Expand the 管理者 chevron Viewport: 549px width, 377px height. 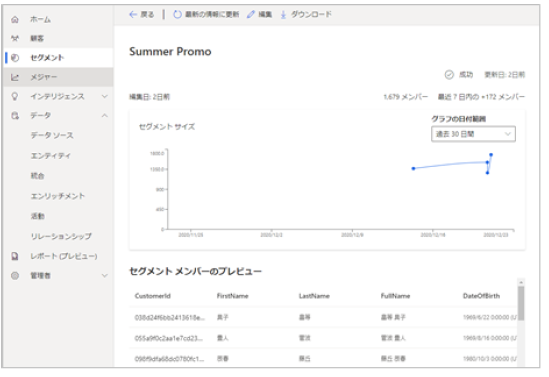point(104,275)
